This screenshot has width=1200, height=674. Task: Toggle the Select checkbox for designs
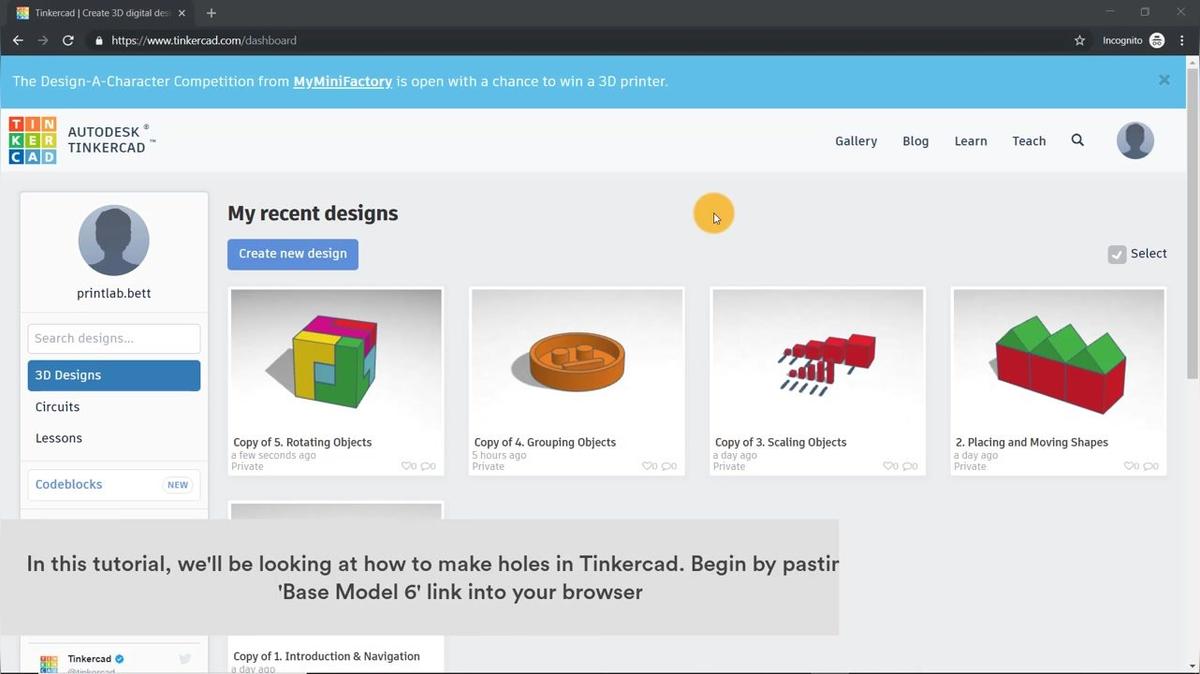(1117, 254)
